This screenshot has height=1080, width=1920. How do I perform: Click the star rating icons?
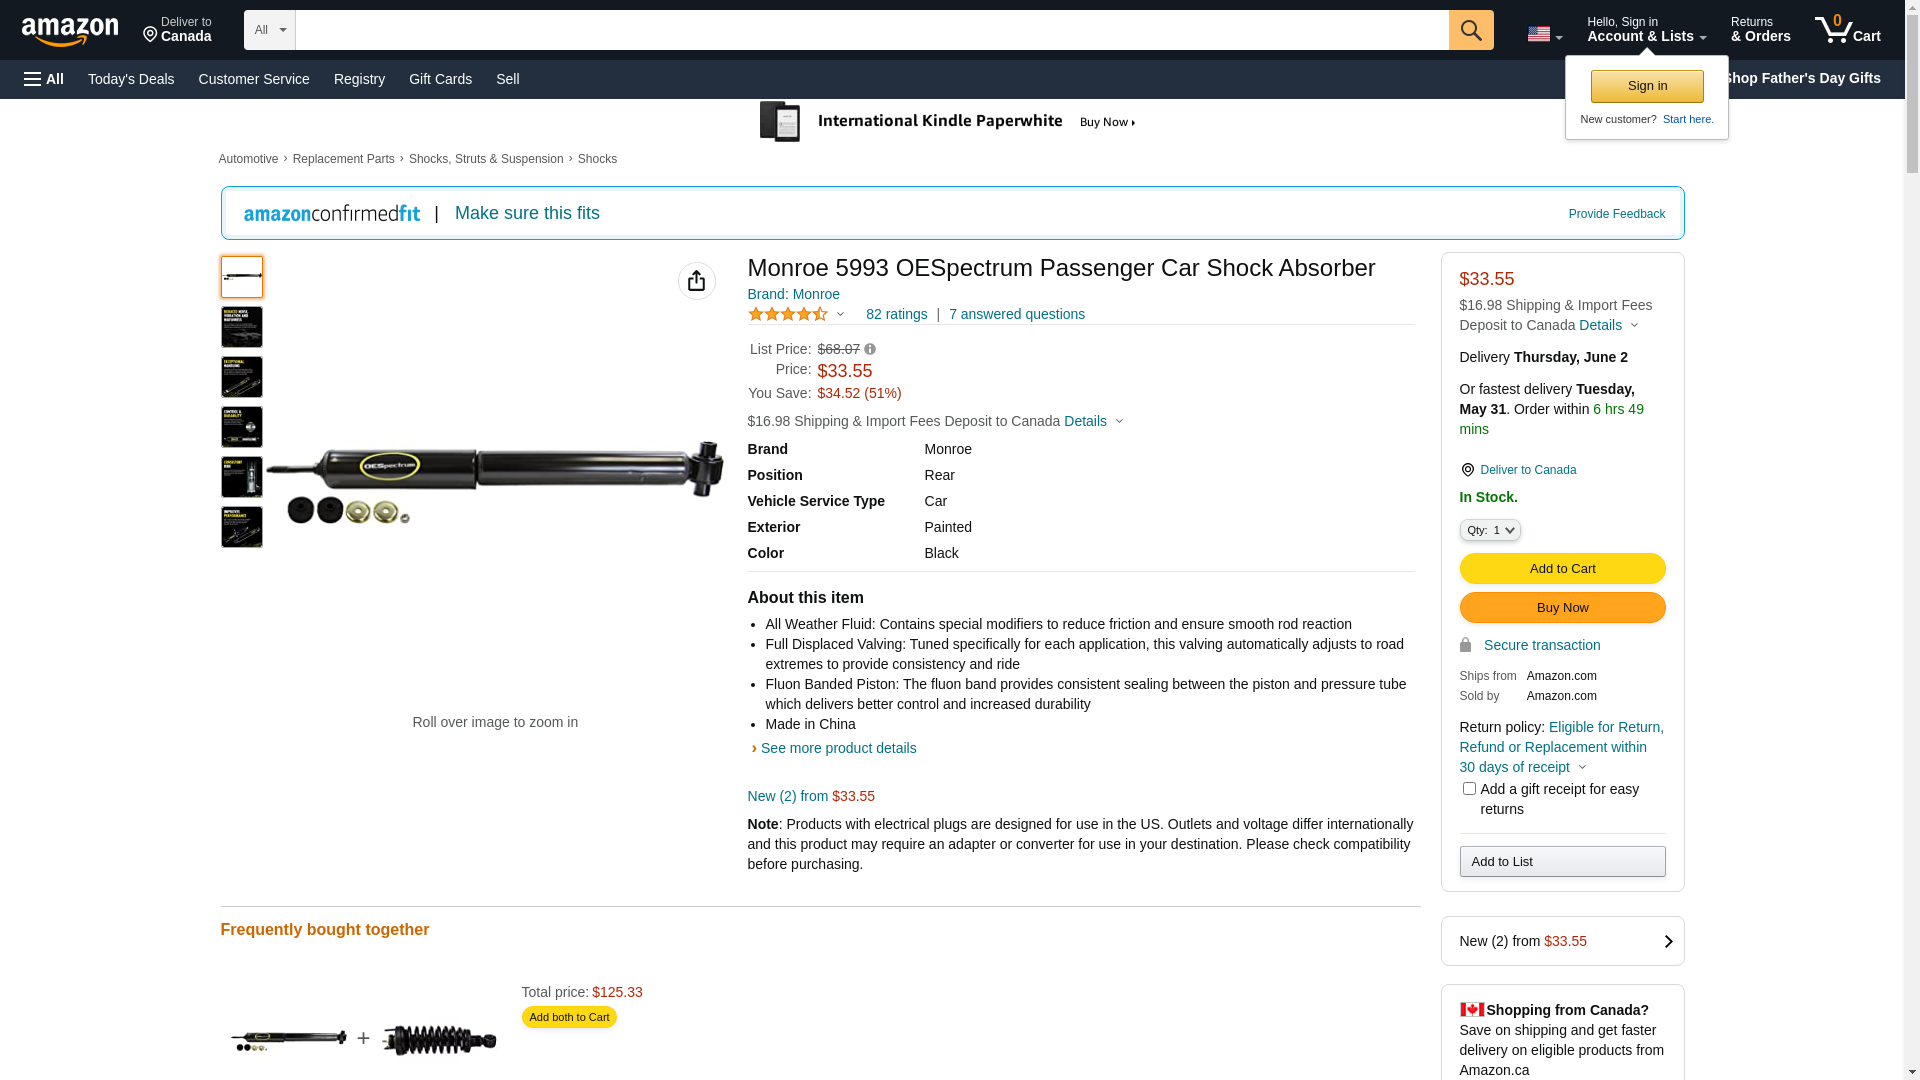click(x=788, y=314)
